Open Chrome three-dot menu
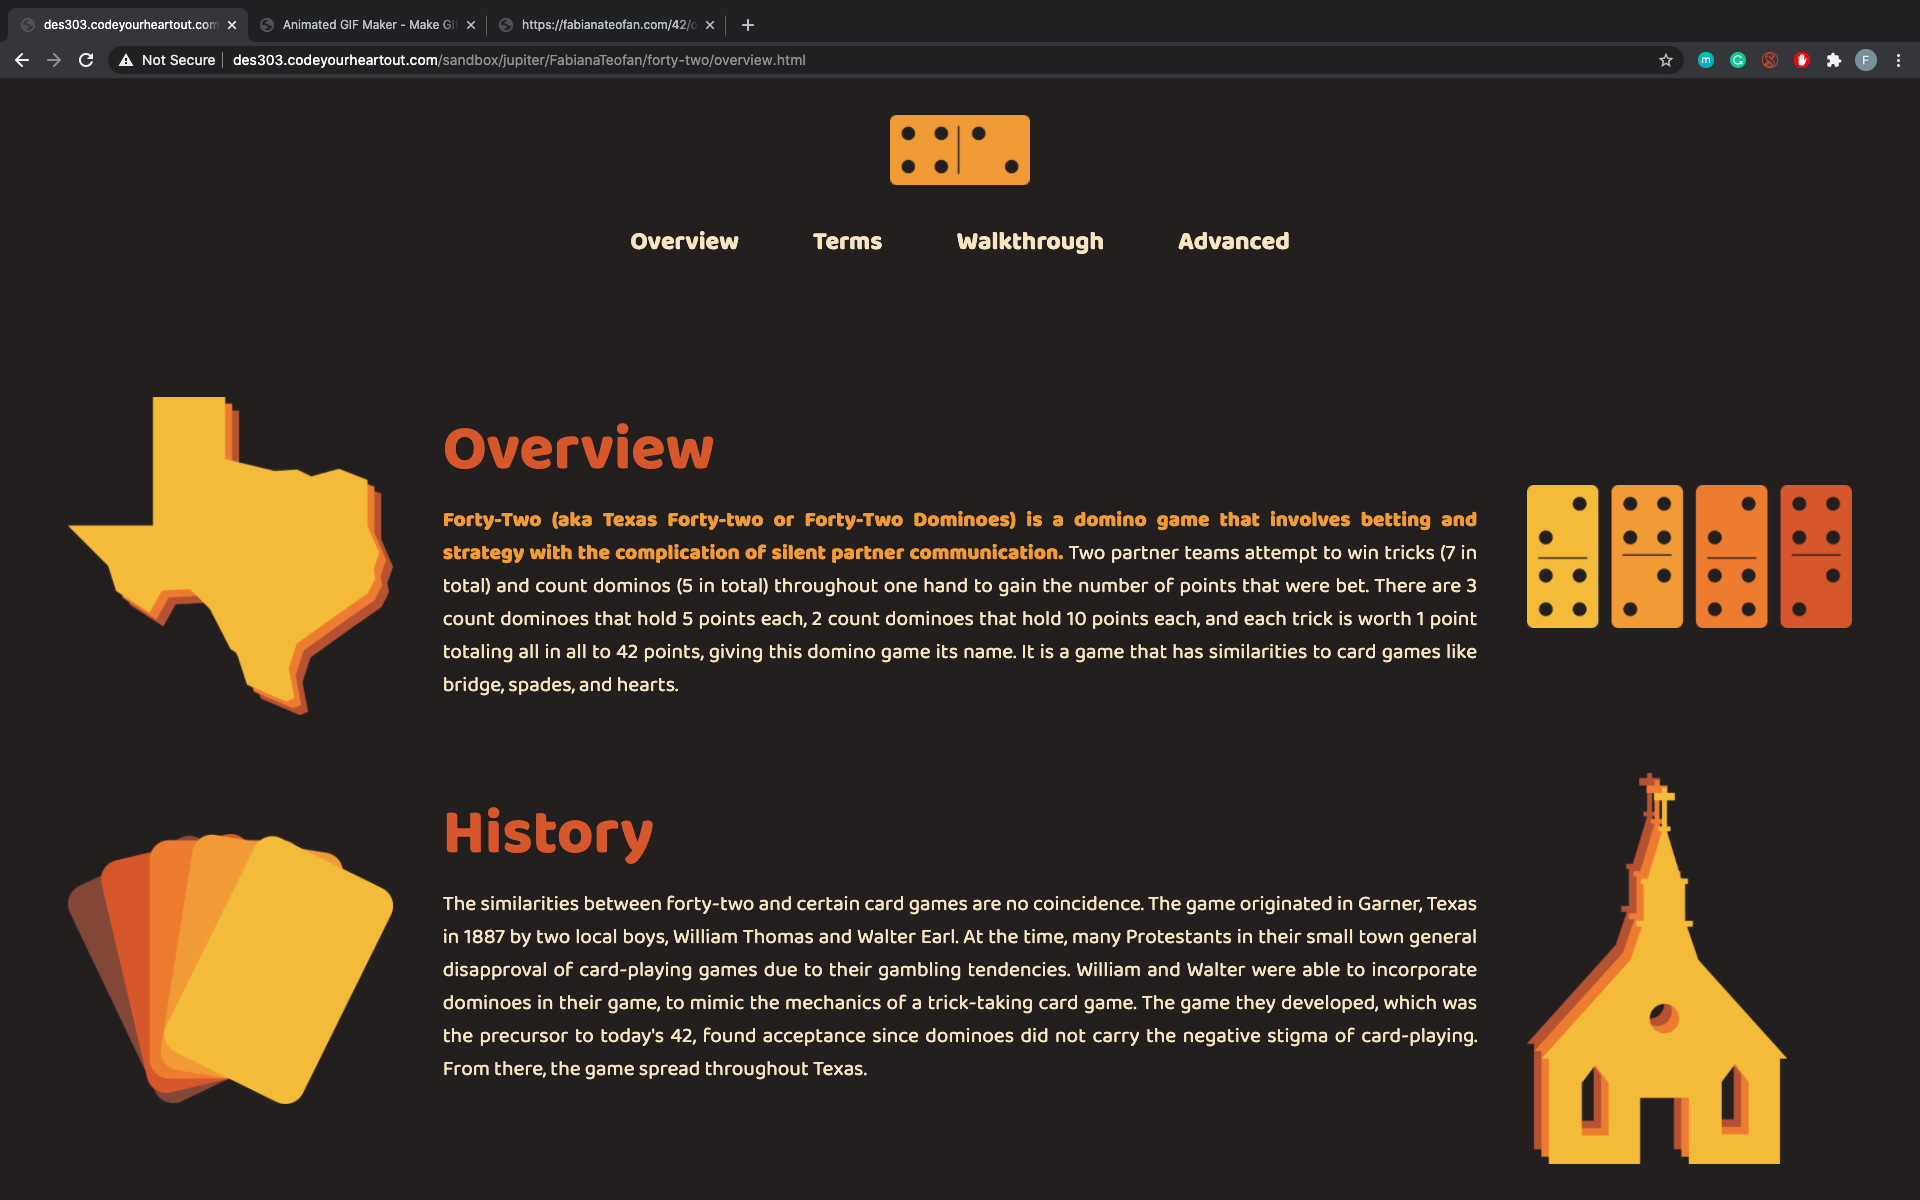Viewport: 1920px width, 1200px height. click(1898, 60)
